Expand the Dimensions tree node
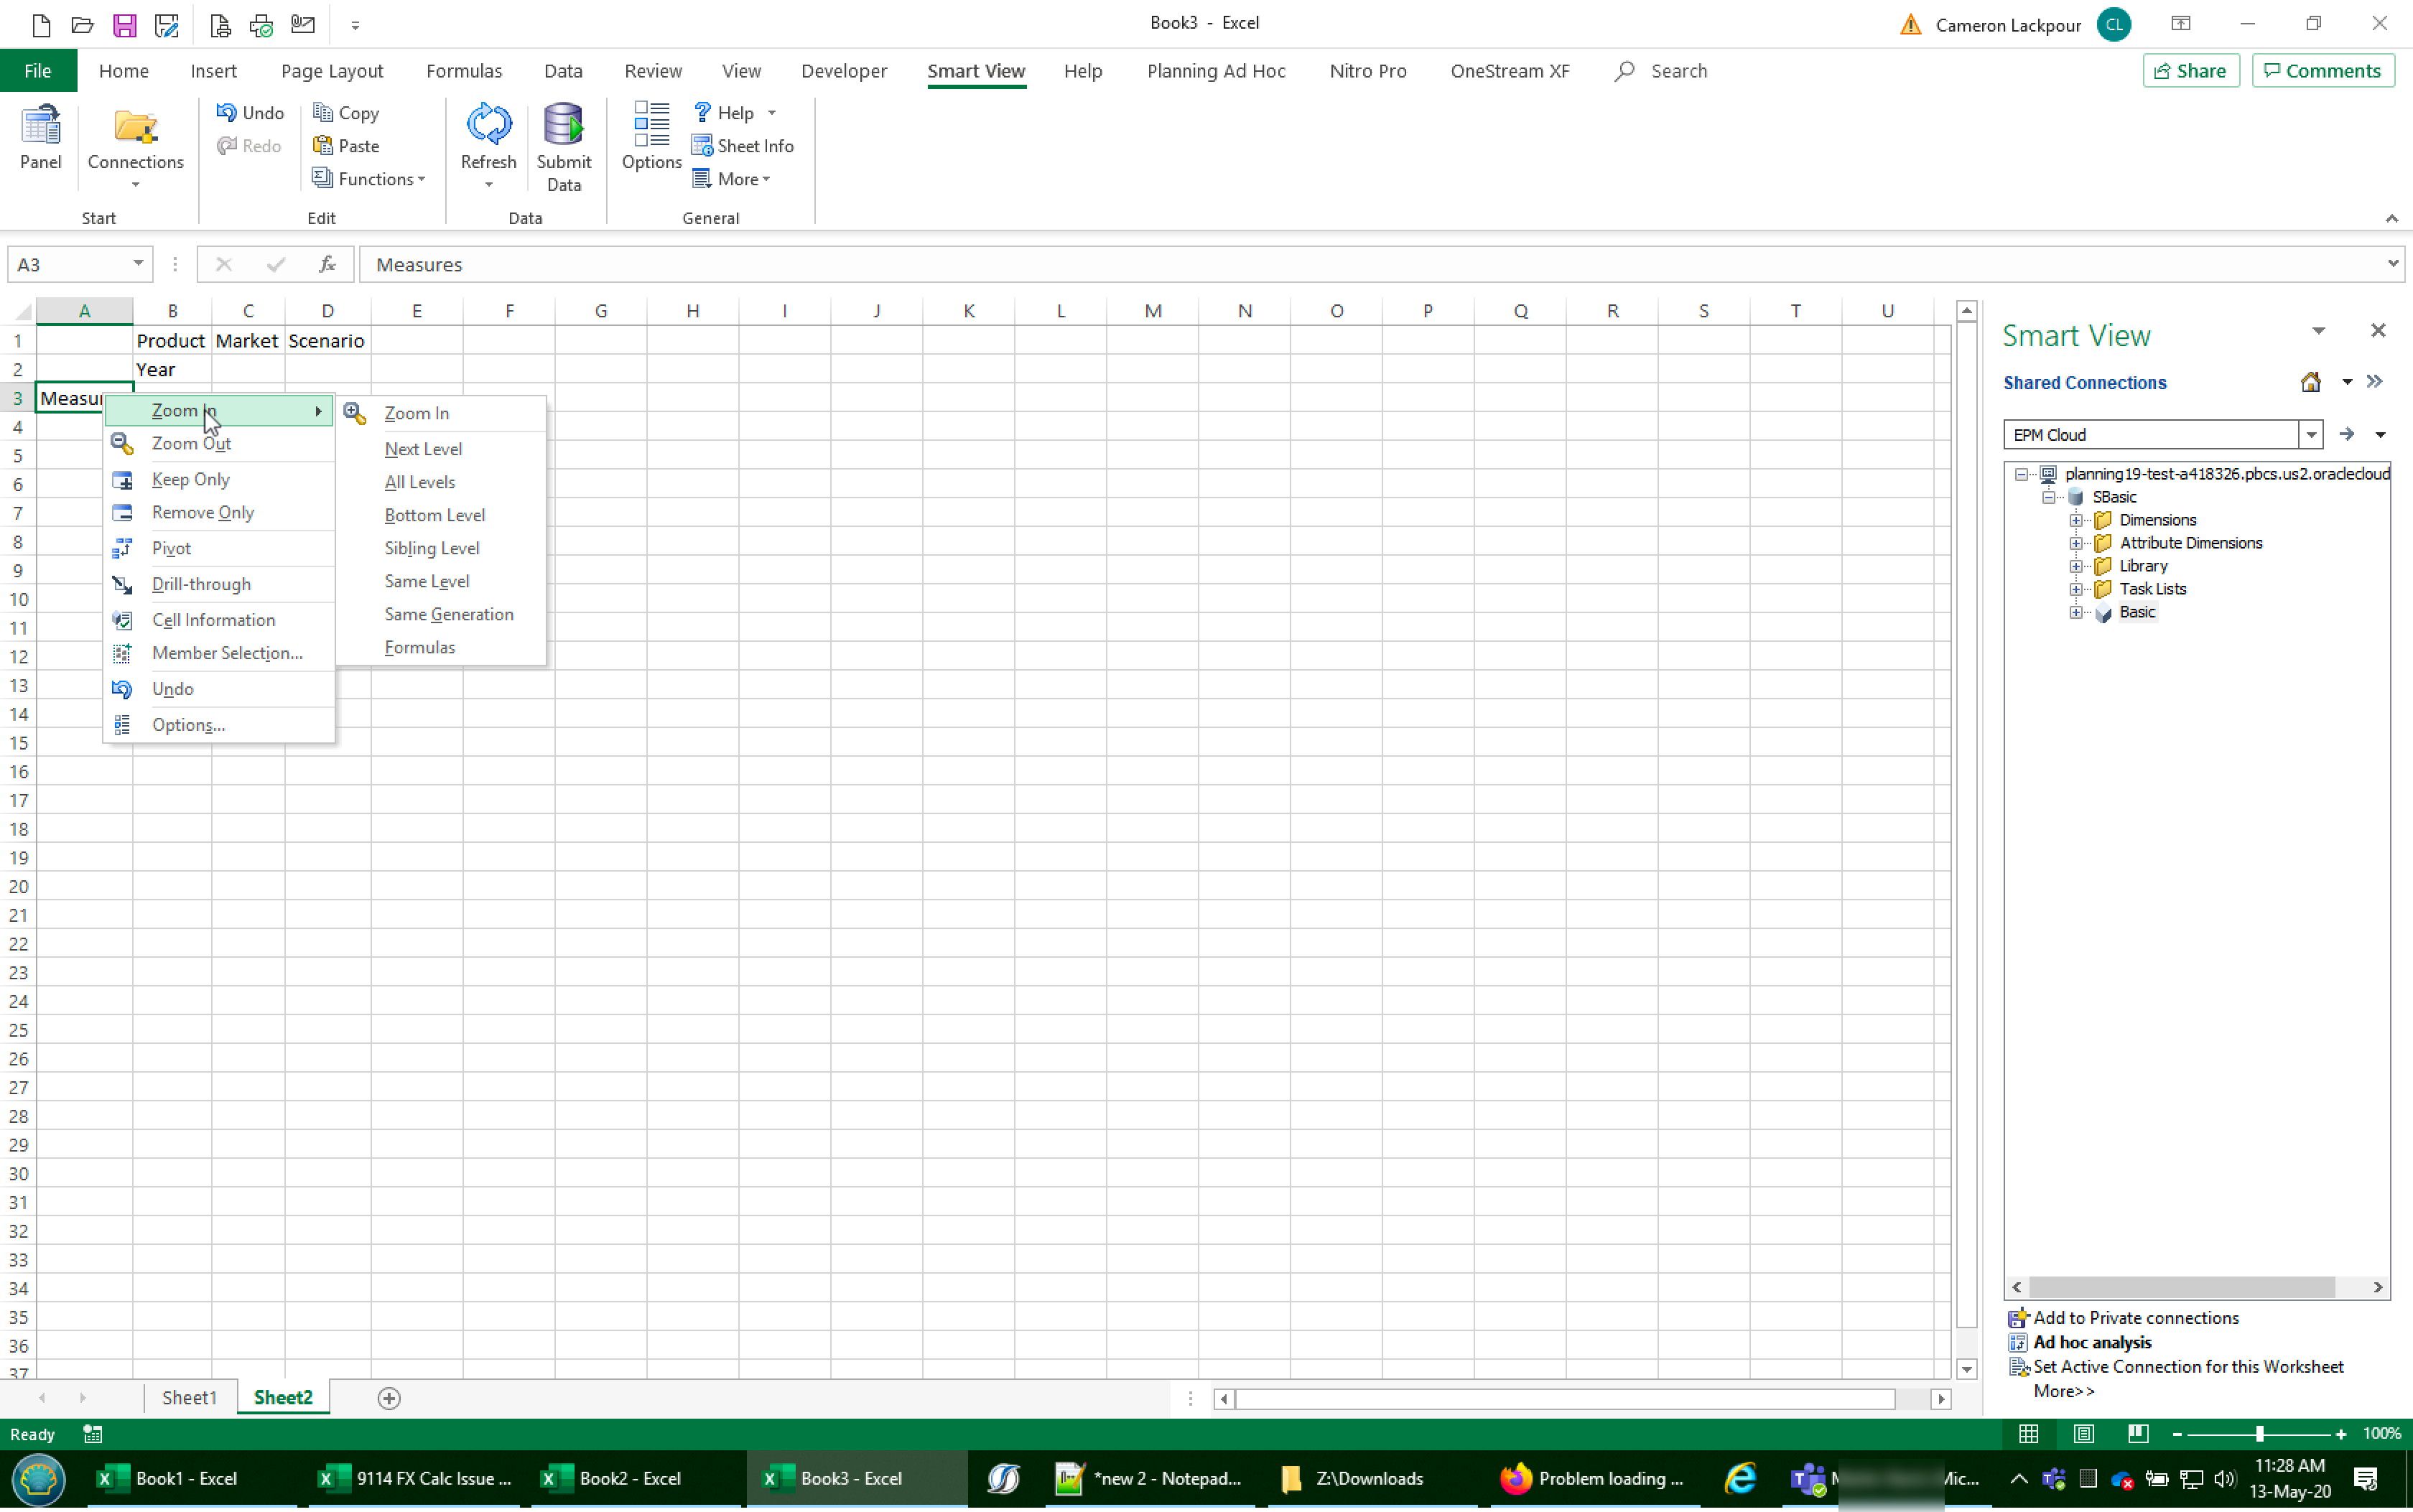Screen dimensions: 2413x1512 2075,518
